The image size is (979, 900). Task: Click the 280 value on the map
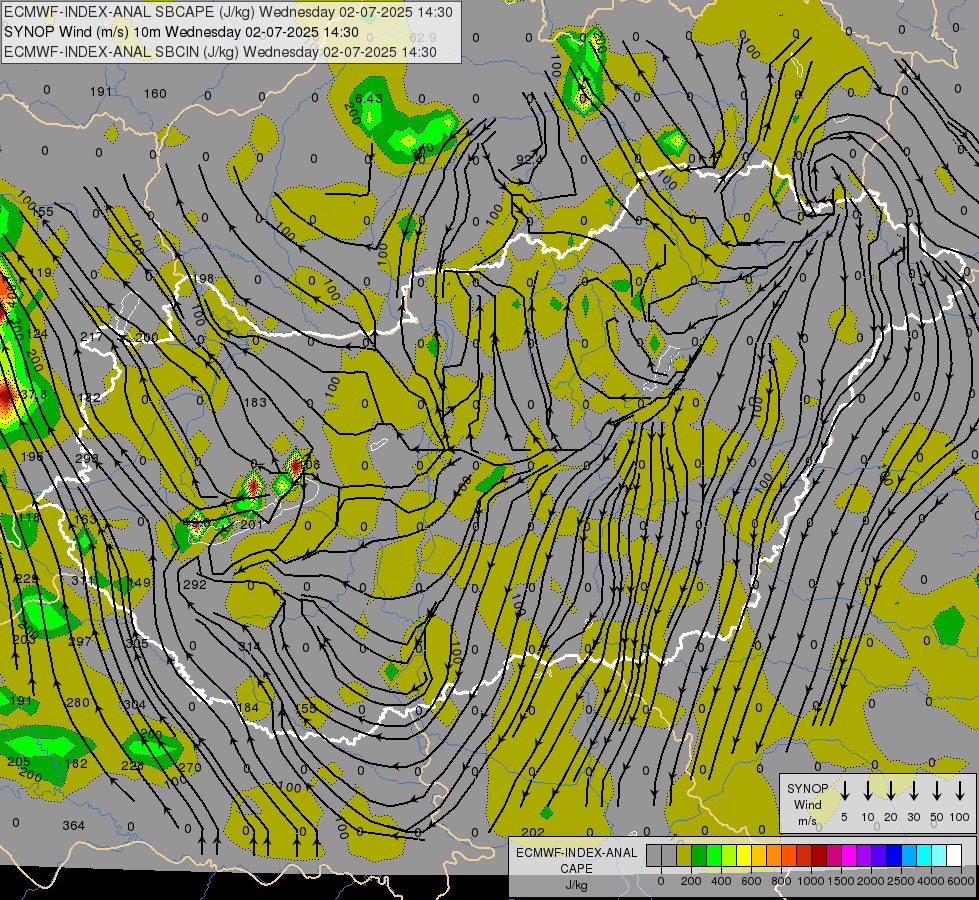(78, 703)
